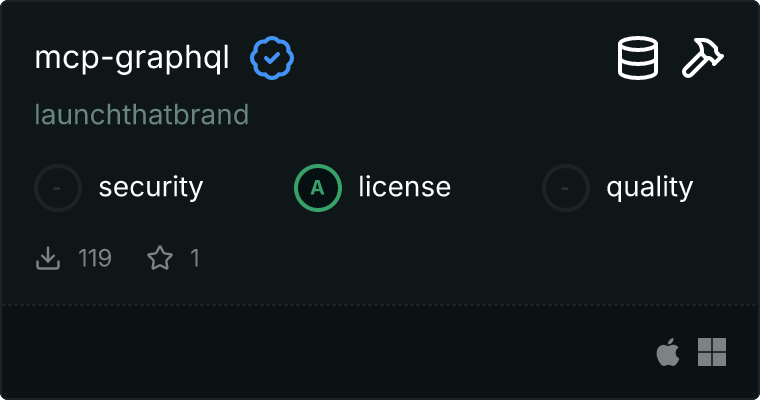Click blank space right of the verified badge
The width and height of the screenshot is (760, 400).
(x=450, y=59)
